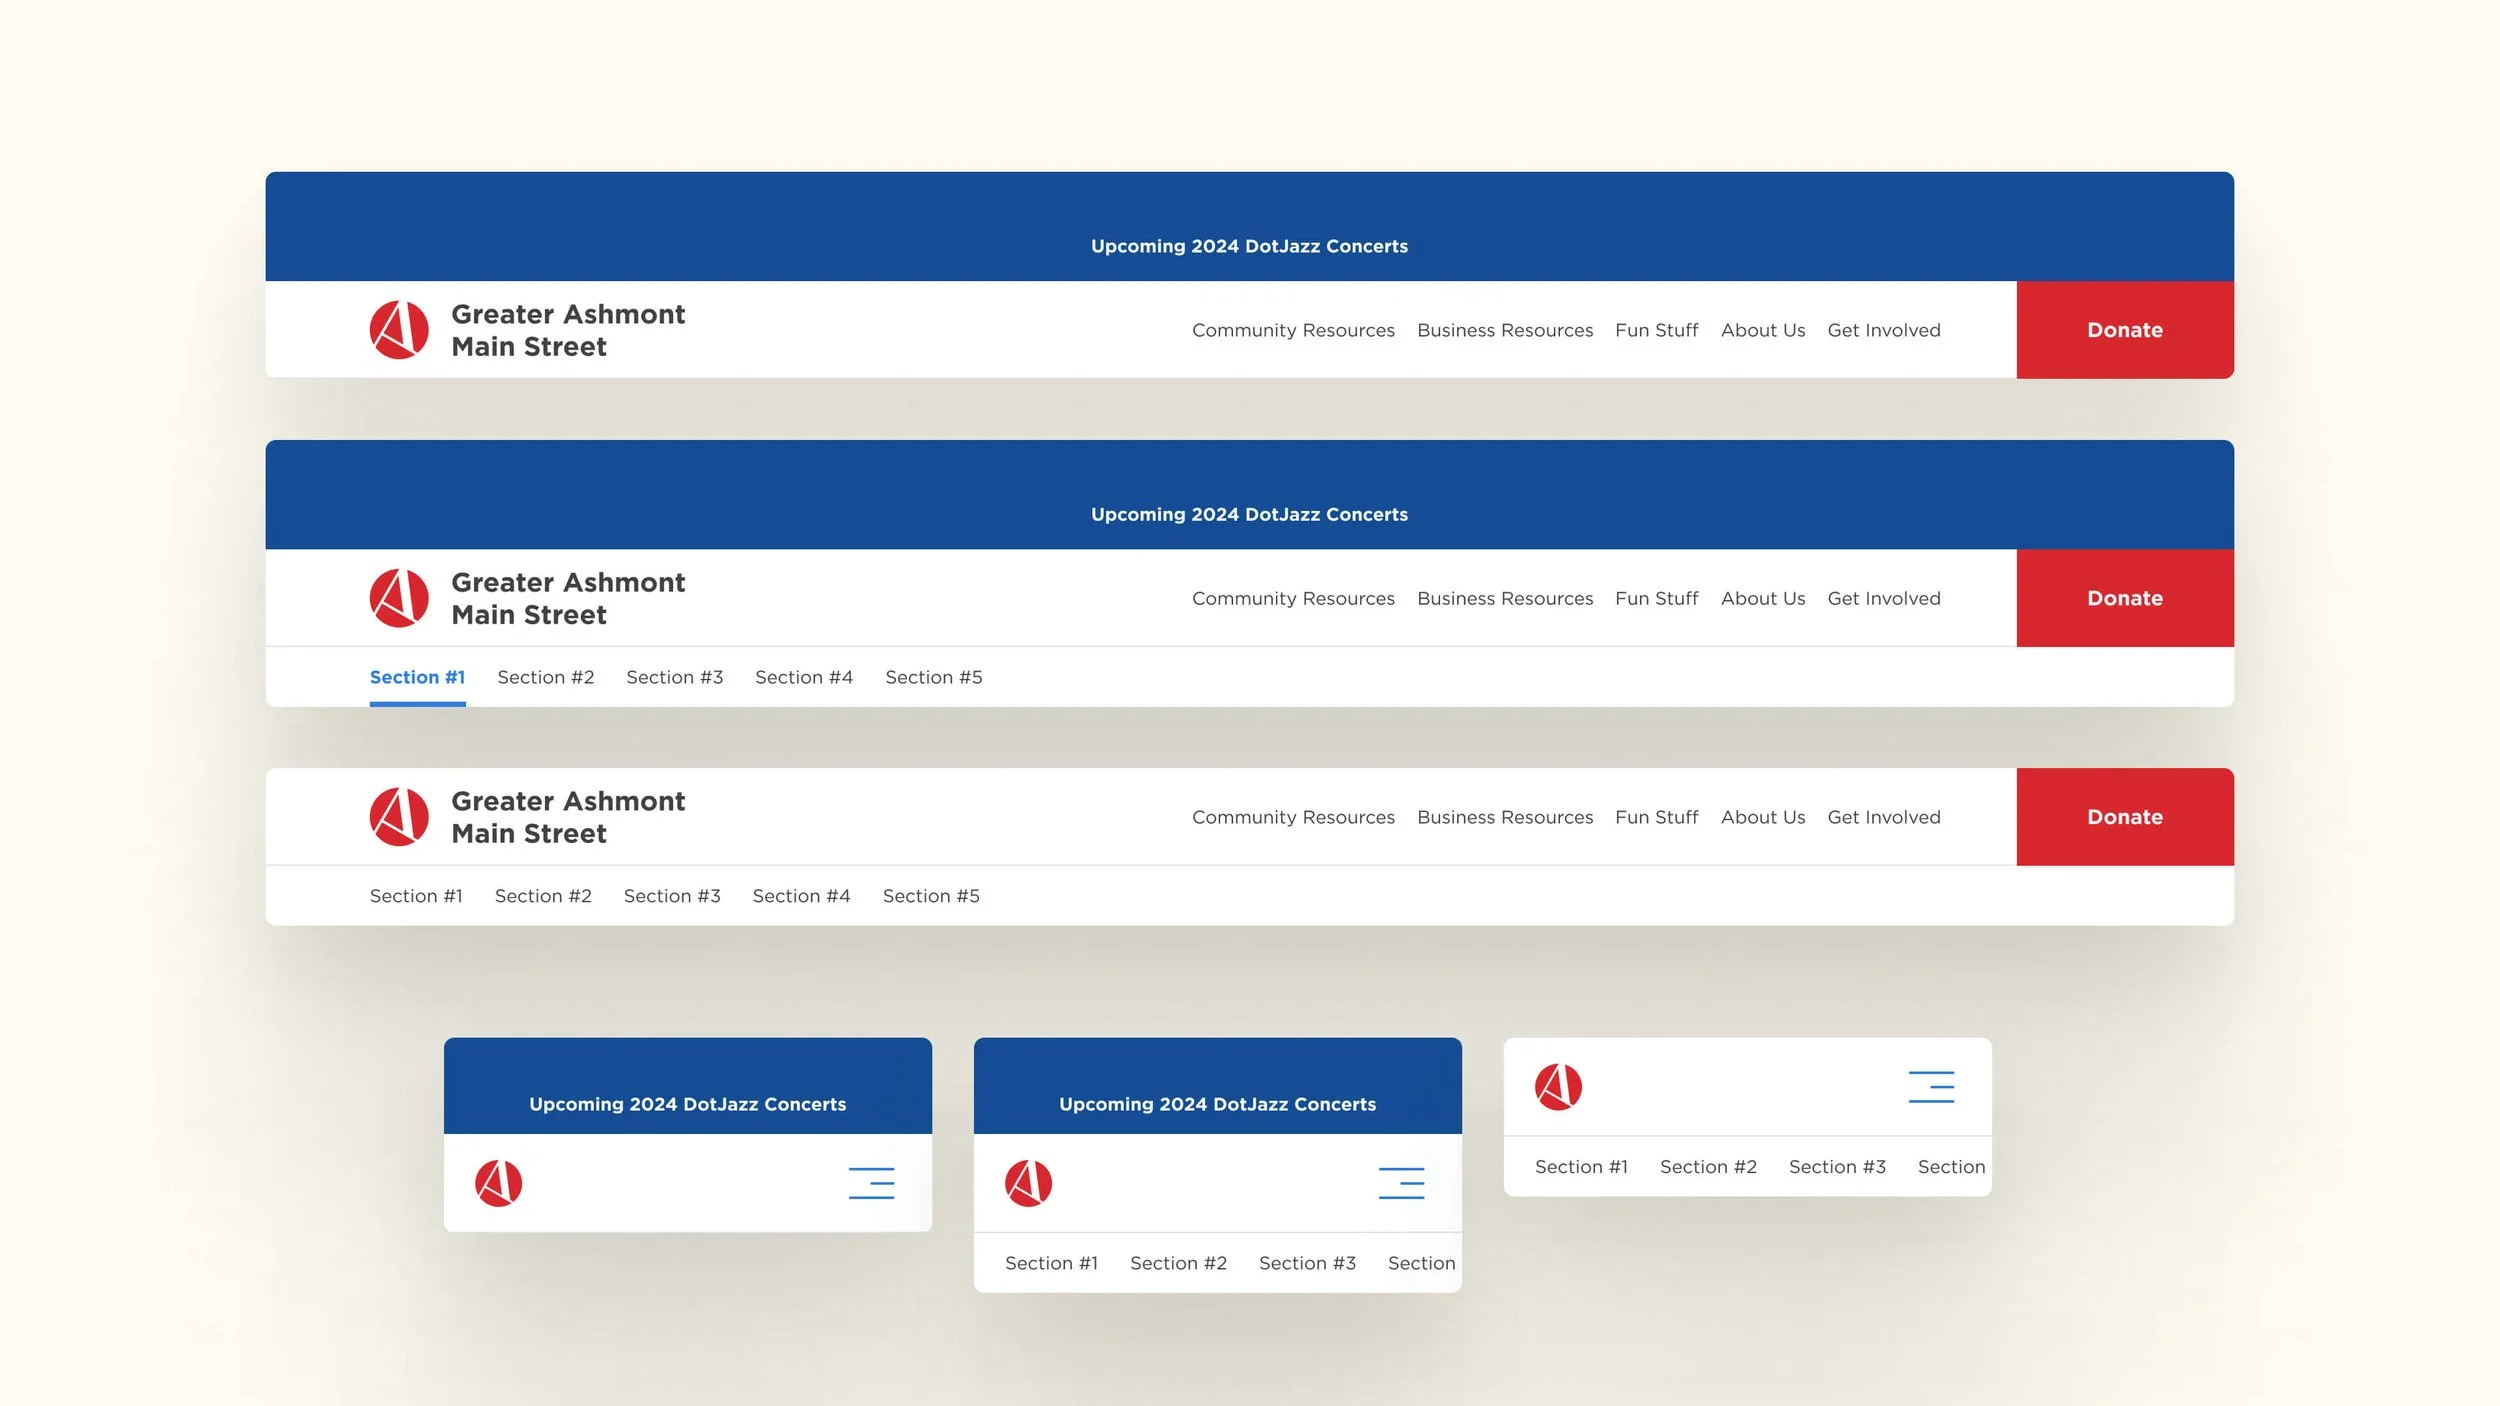Select Section #2 in middle mobile card
The height and width of the screenshot is (1406, 2500).
click(x=1178, y=1263)
